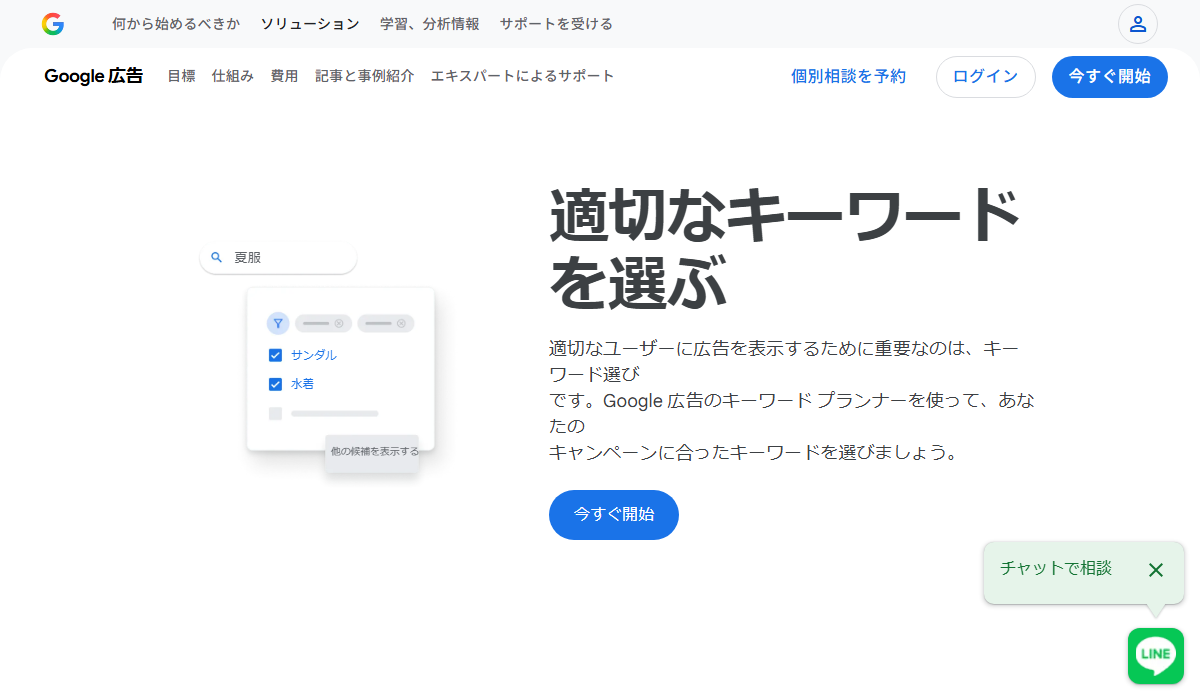
Task: Dismiss the チャットで相談 banner
Action: pyautogui.click(x=1156, y=570)
